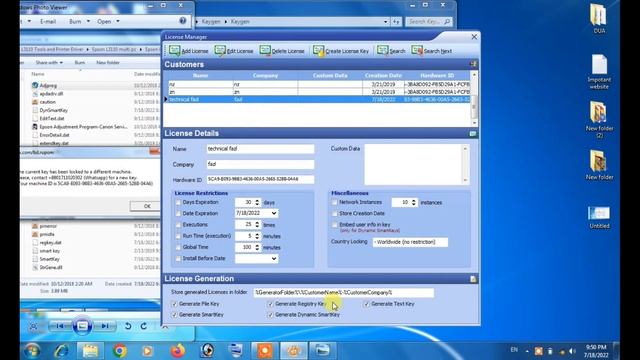The image size is (640, 360).
Task: Enable Executions checkbox
Action: point(178,224)
